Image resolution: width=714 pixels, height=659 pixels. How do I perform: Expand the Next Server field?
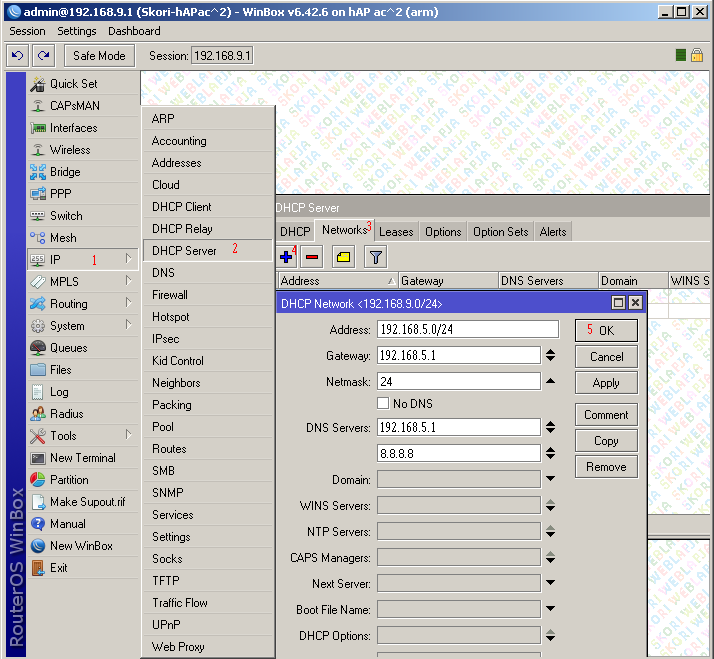point(550,584)
